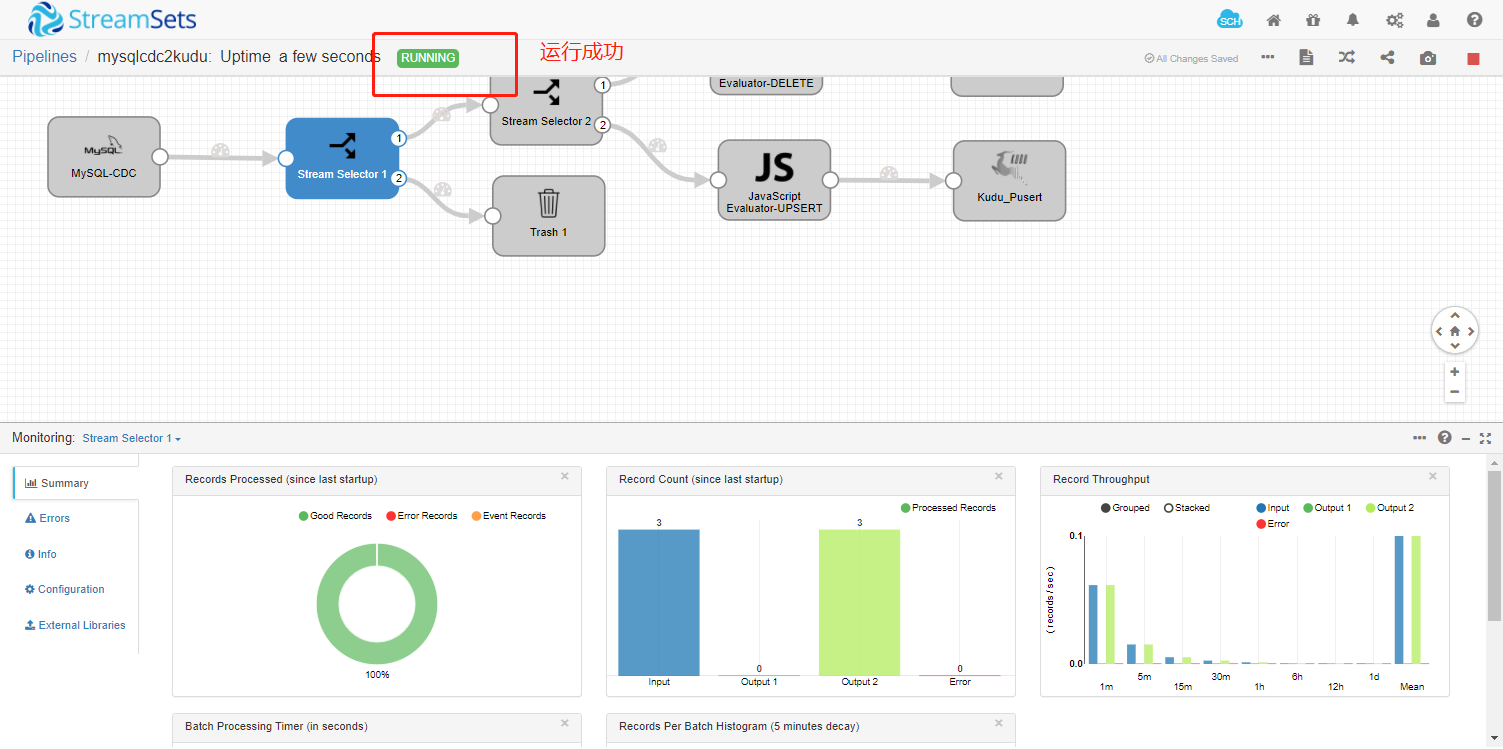Click the shuffle auto-arrange icon
The width and height of the screenshot is (1503, 749).
(1347, 57)
